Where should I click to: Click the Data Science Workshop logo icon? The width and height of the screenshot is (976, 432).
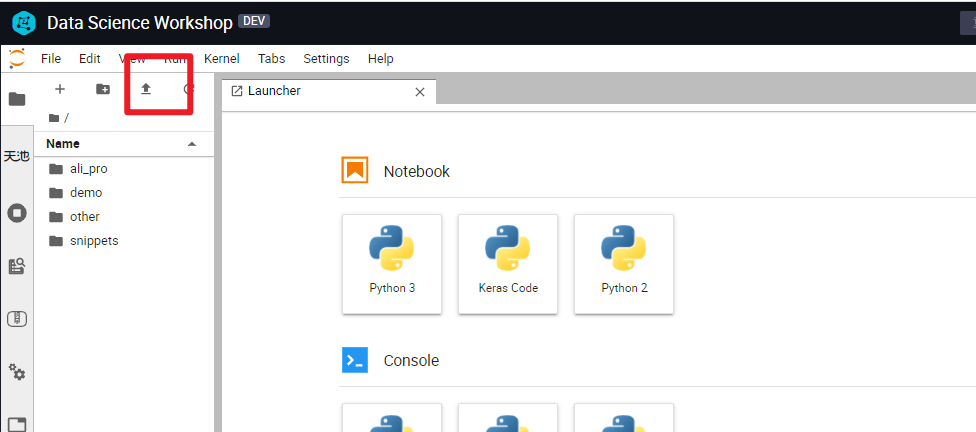click(x=24, y=23)
